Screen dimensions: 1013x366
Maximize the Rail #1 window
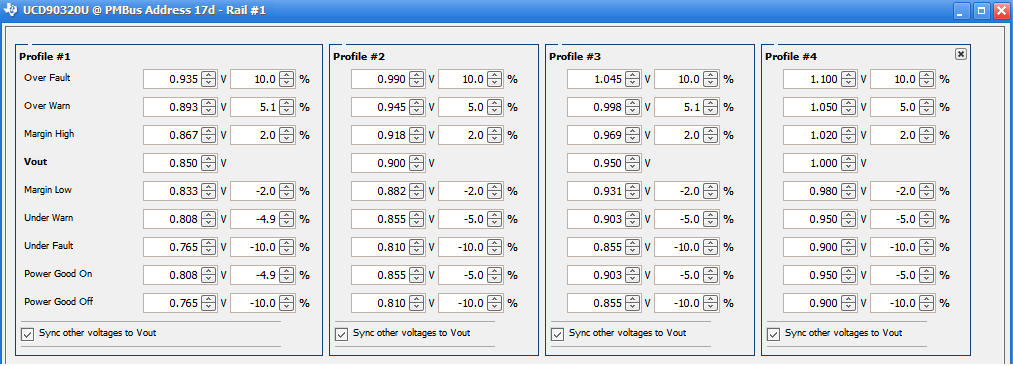(981, 10)
